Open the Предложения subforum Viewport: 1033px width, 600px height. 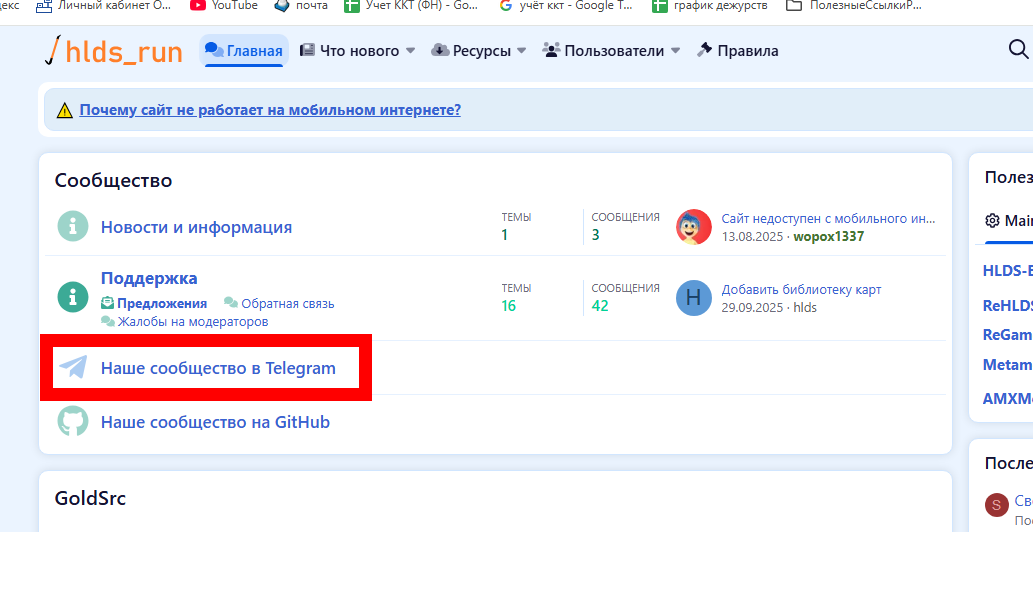[161, 303]
